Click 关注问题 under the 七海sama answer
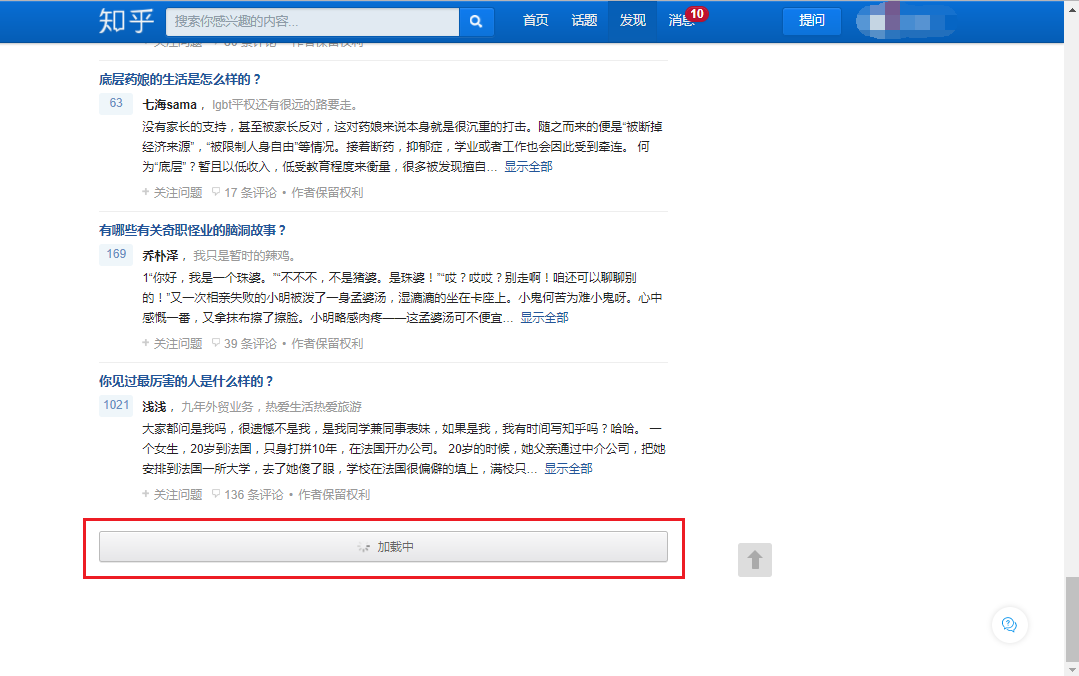The width and height of the screenshot is (1079, 676). (172, 193)
